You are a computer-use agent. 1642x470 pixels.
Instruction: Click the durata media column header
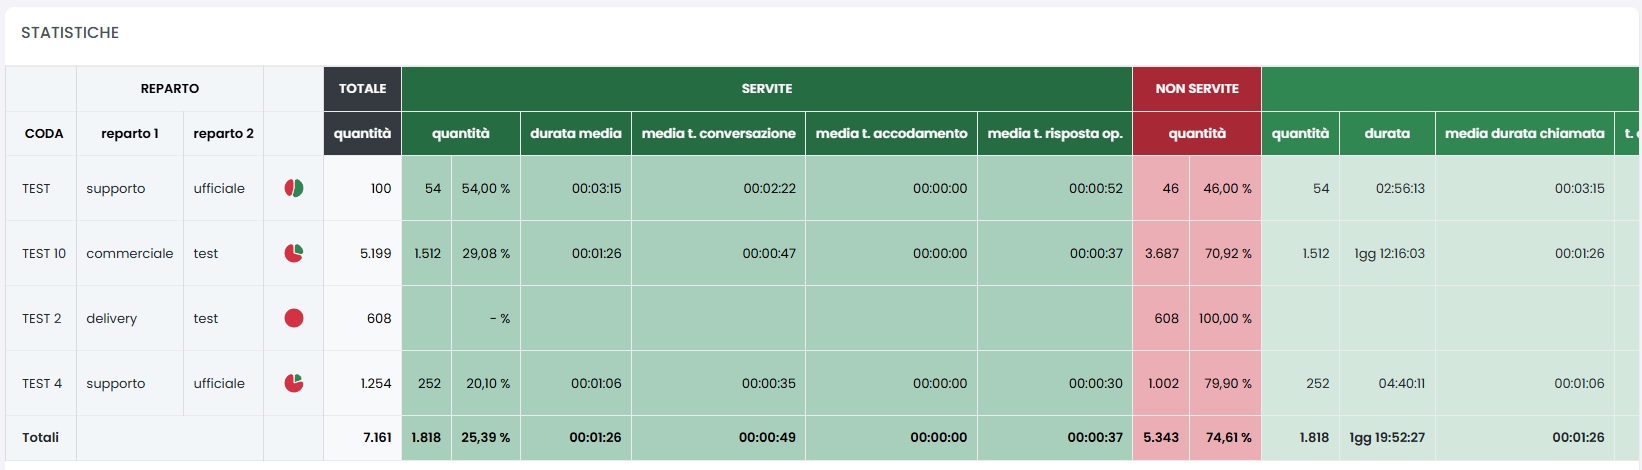pos(575,133)
